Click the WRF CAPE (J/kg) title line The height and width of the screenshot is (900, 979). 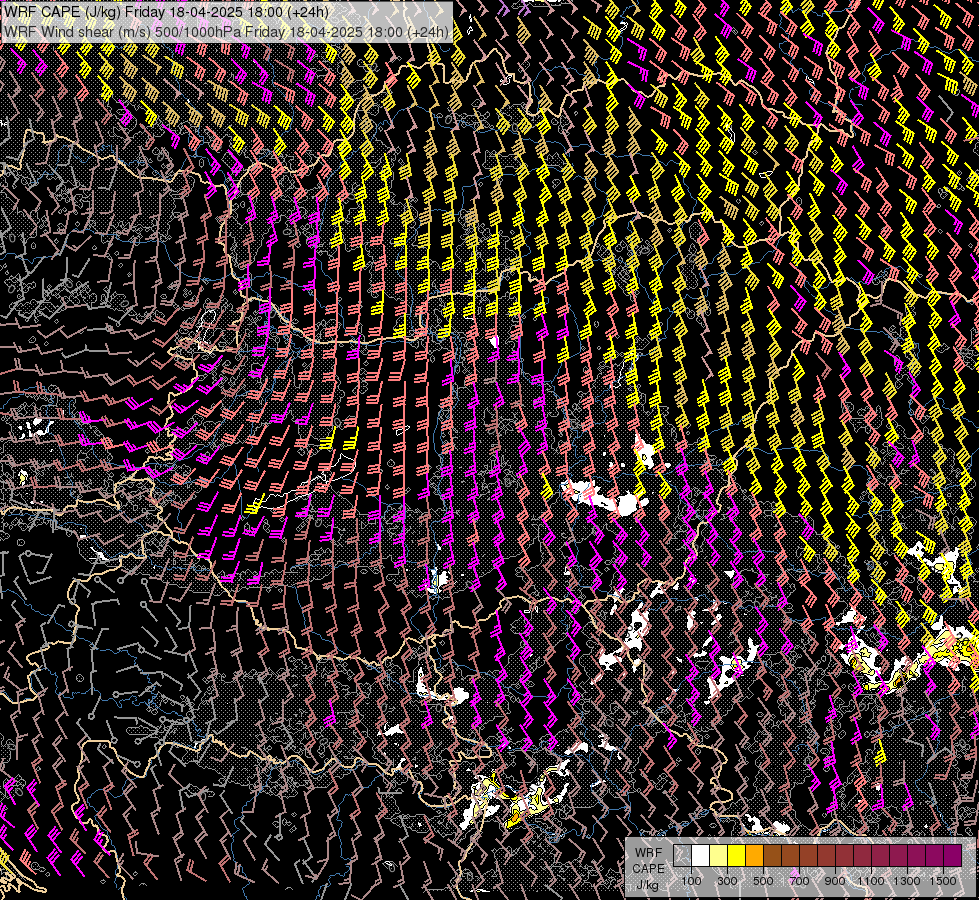(166, 12)
